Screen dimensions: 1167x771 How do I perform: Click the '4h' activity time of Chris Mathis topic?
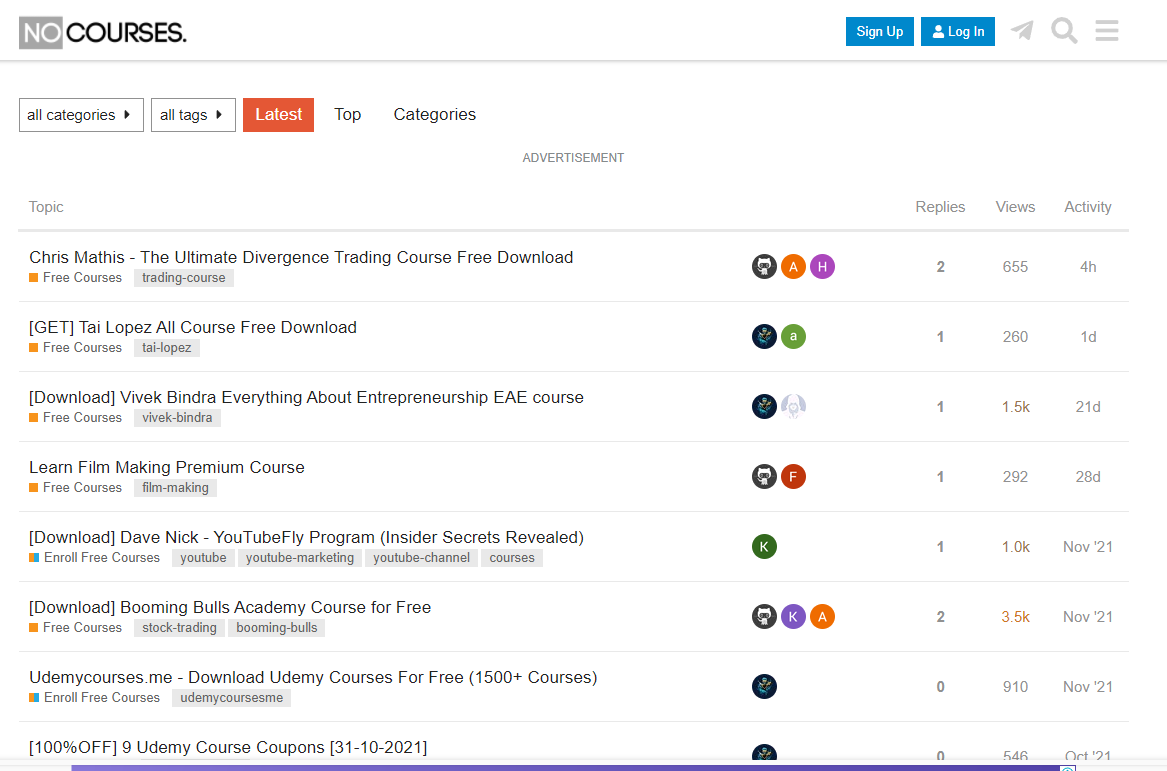click(1088, 266)
